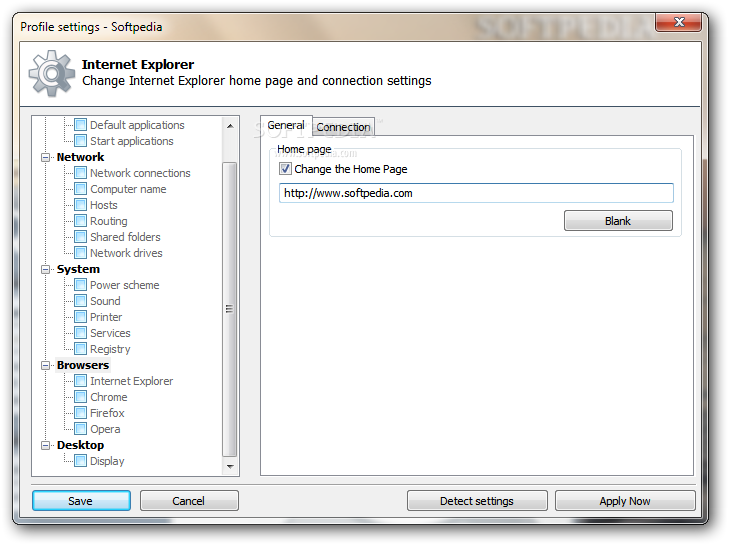
Task: Select the Hosts tree label
Action: [x=104, y=205]
